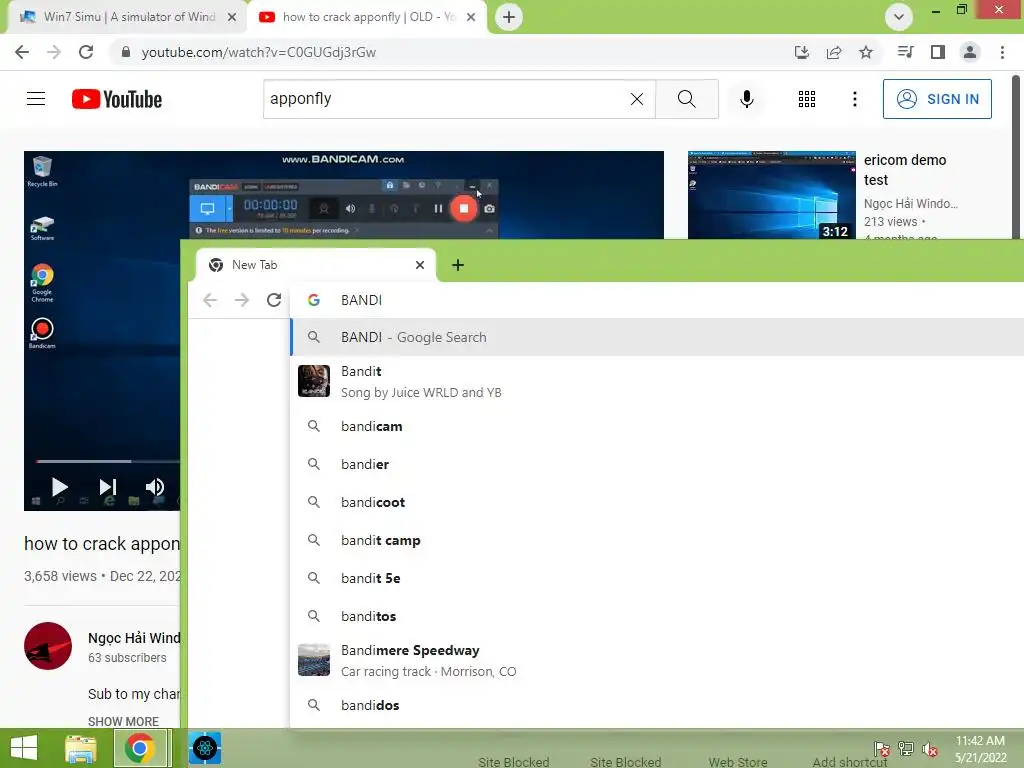
Task: Pick the bandidos suggestion
Action: (657, 705)
